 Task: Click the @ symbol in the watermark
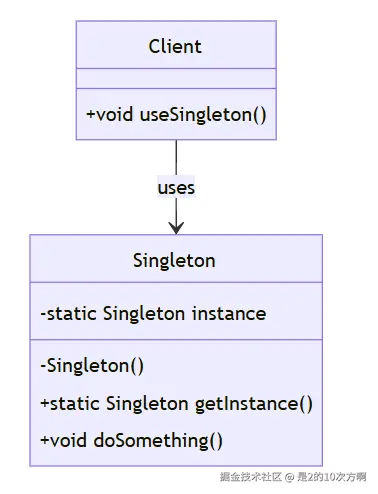(290, 477)
